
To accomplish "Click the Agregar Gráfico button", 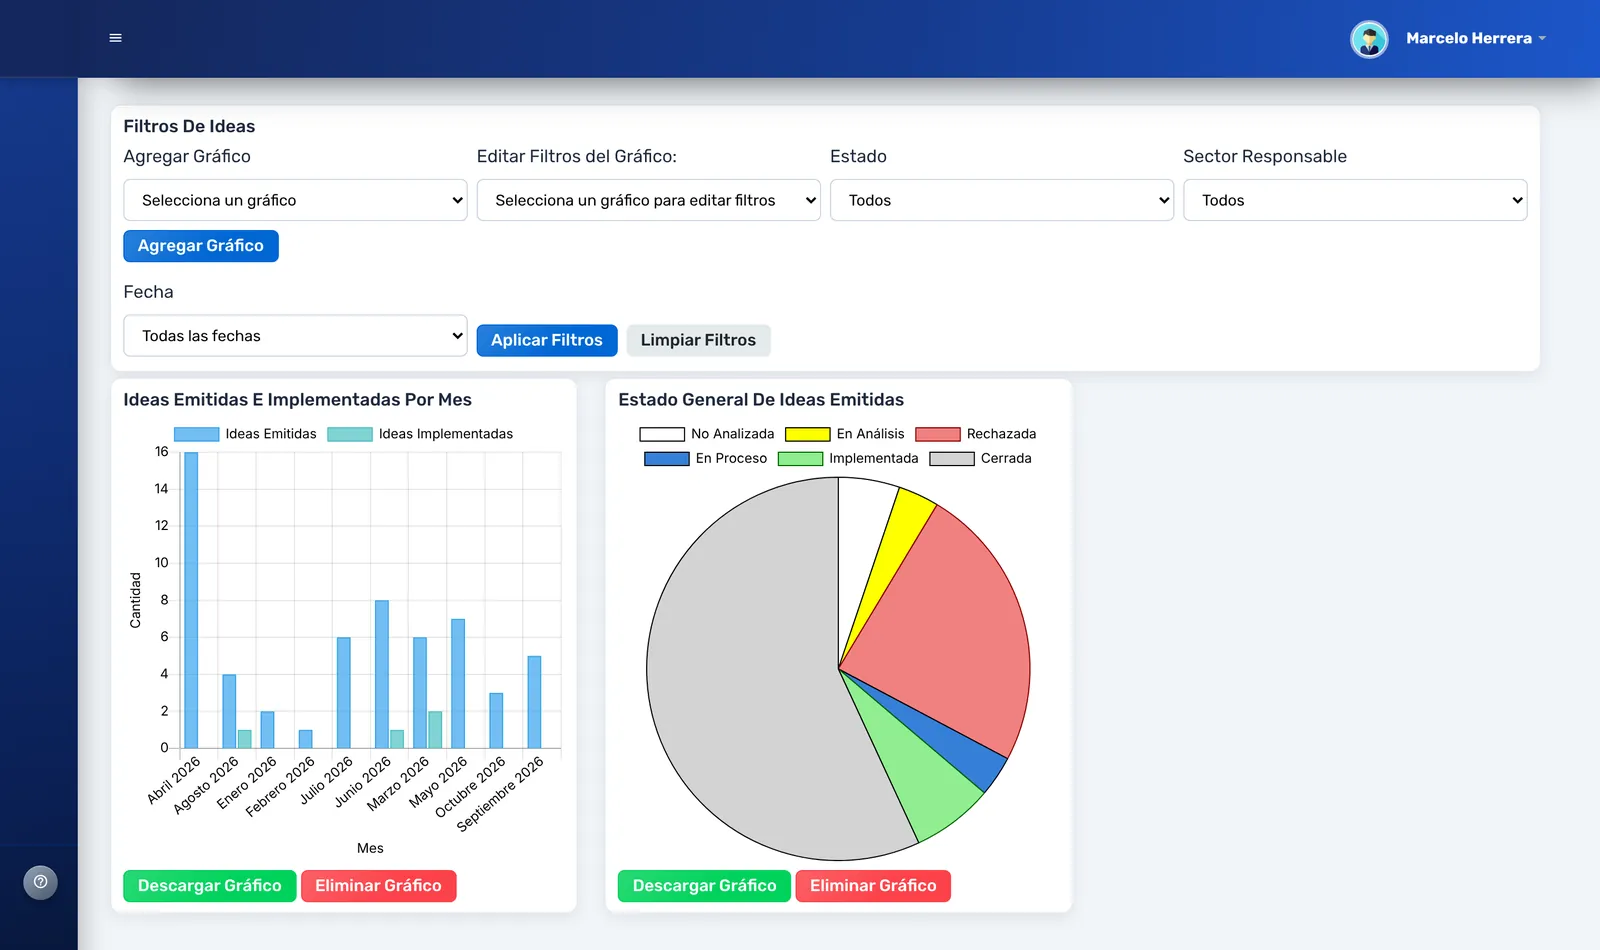I will [201, 246].
